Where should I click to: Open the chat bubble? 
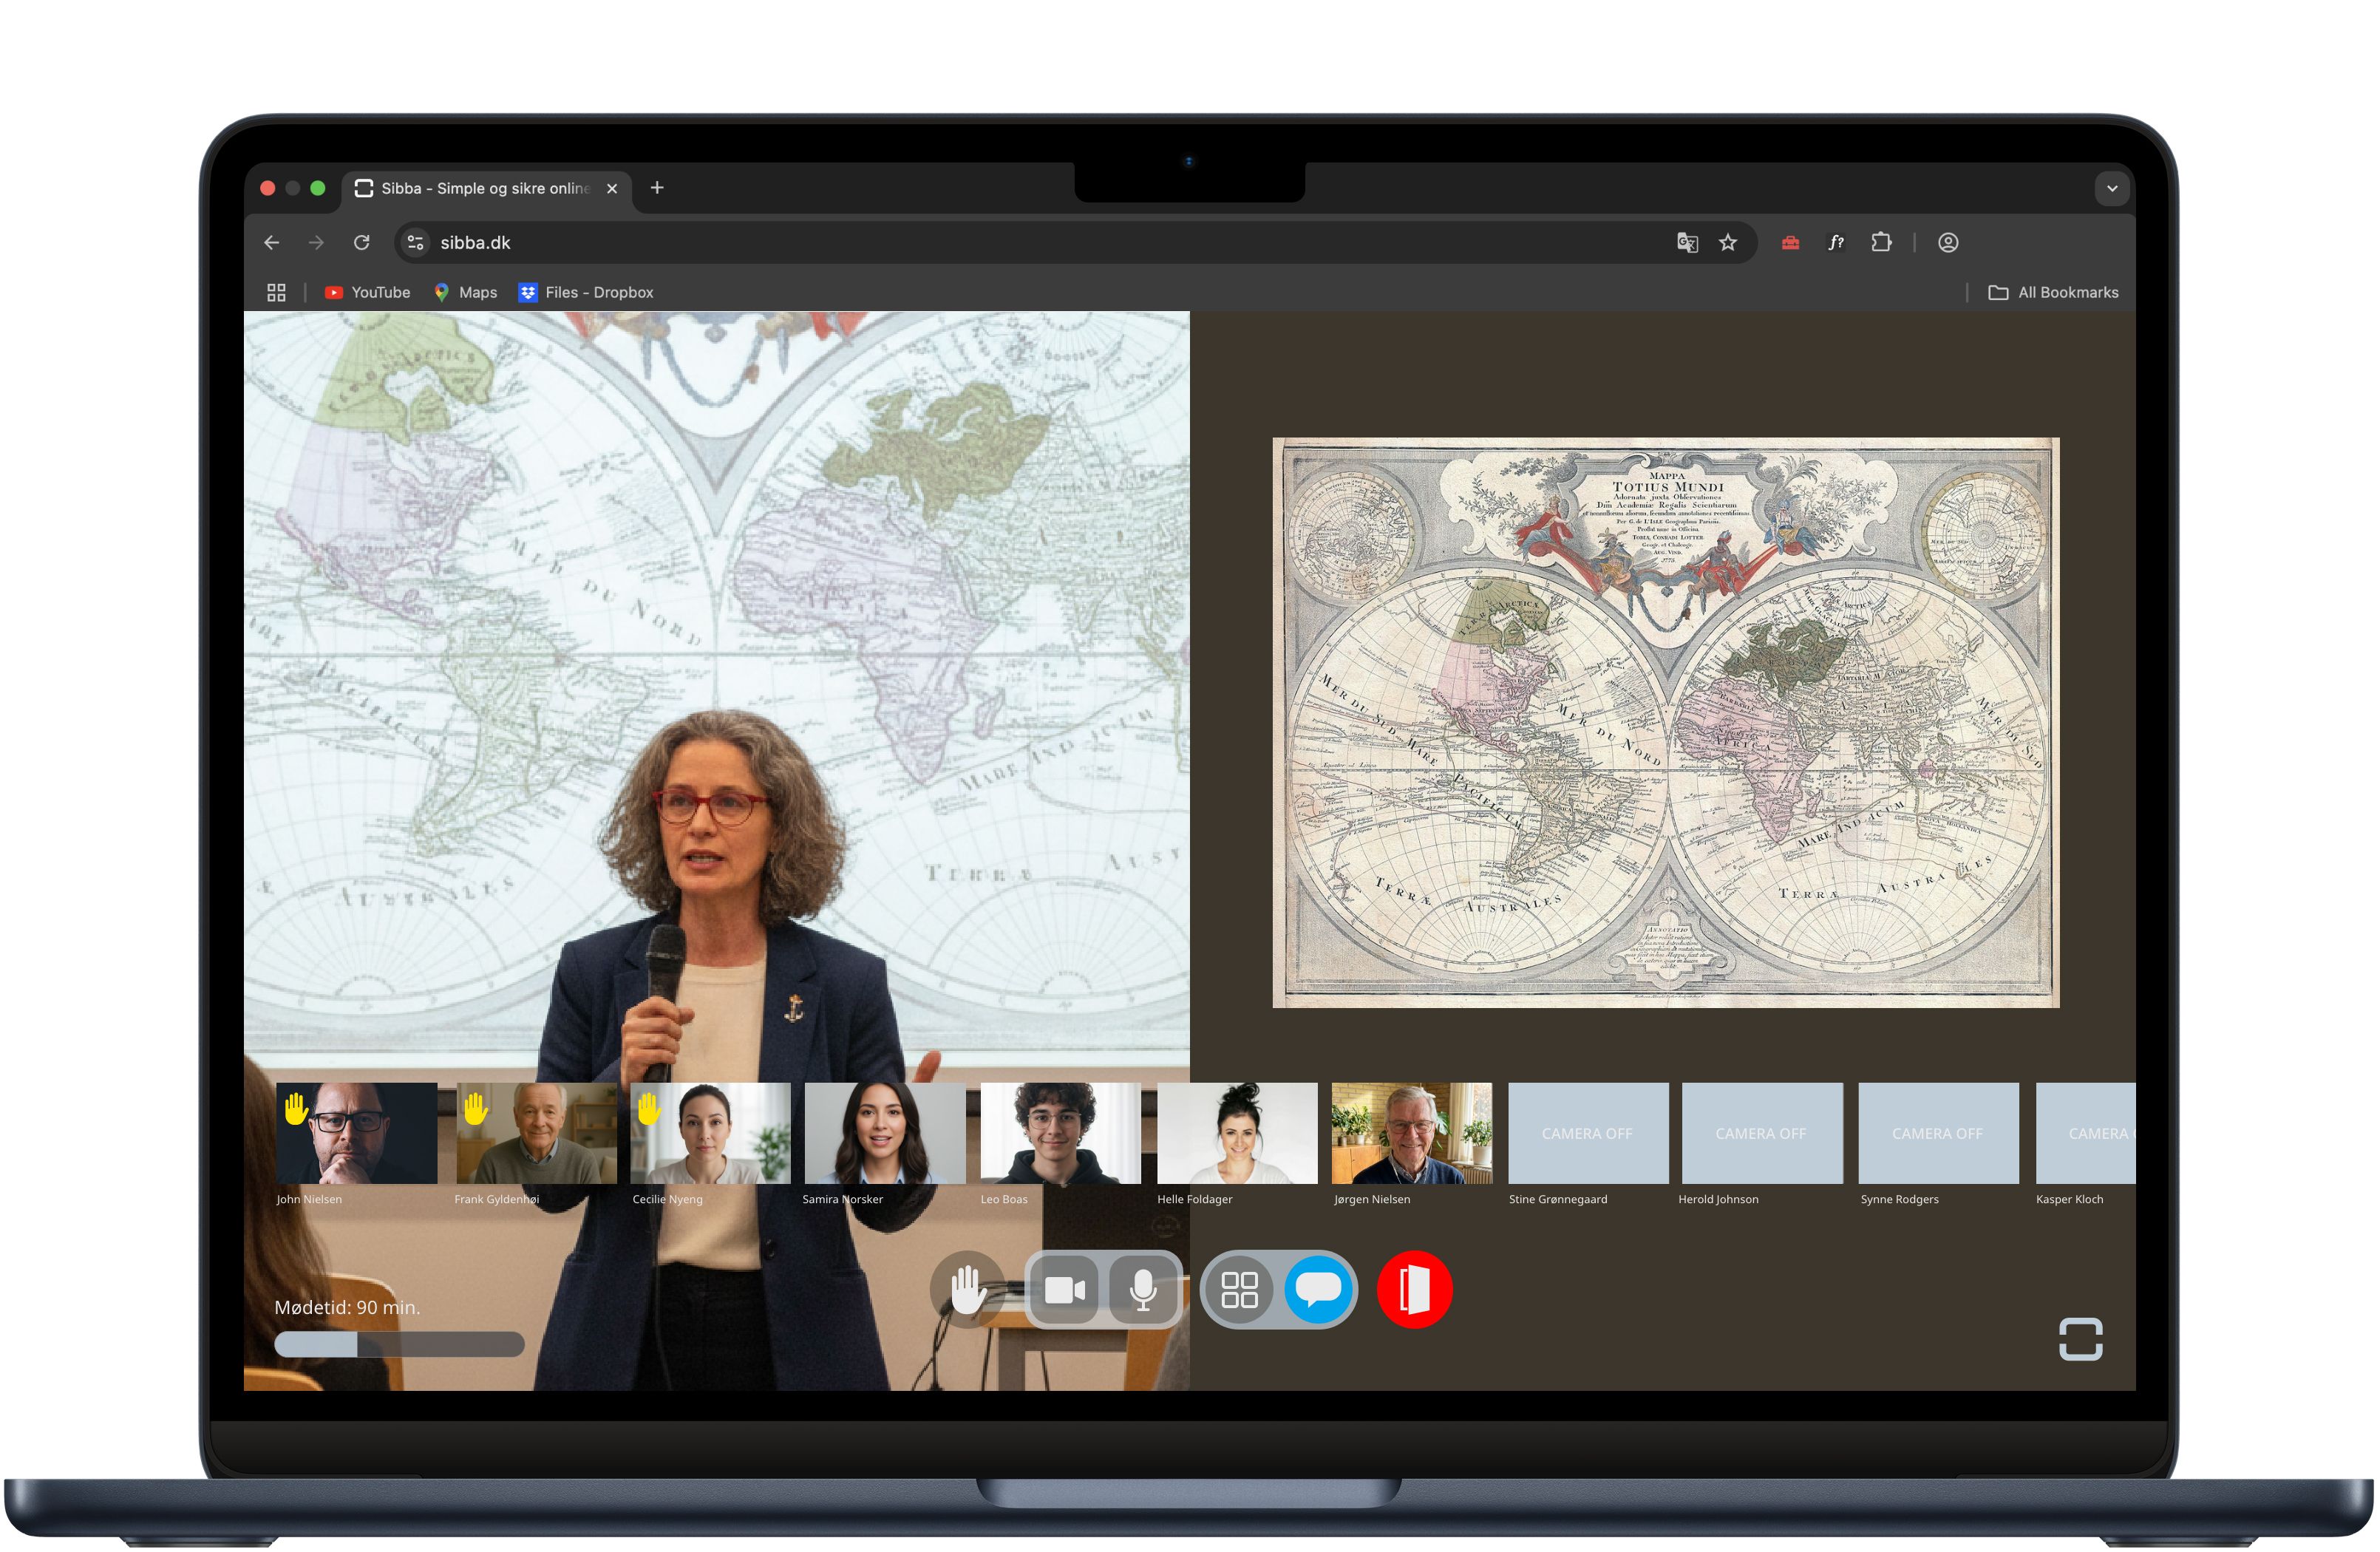click(x=1318, y=1289)
